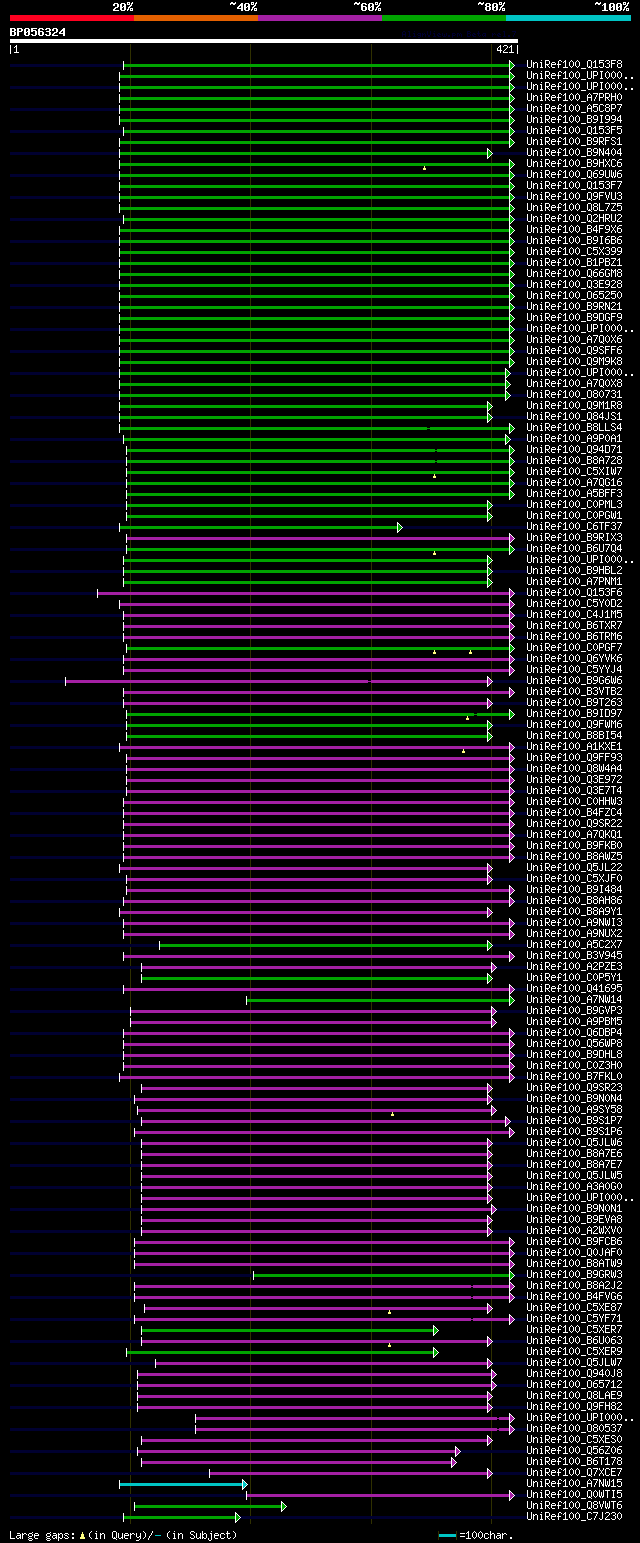640x1543 pixels.
Task: Click the UniRef100_O80537 label
Action: click(574, 1429)
